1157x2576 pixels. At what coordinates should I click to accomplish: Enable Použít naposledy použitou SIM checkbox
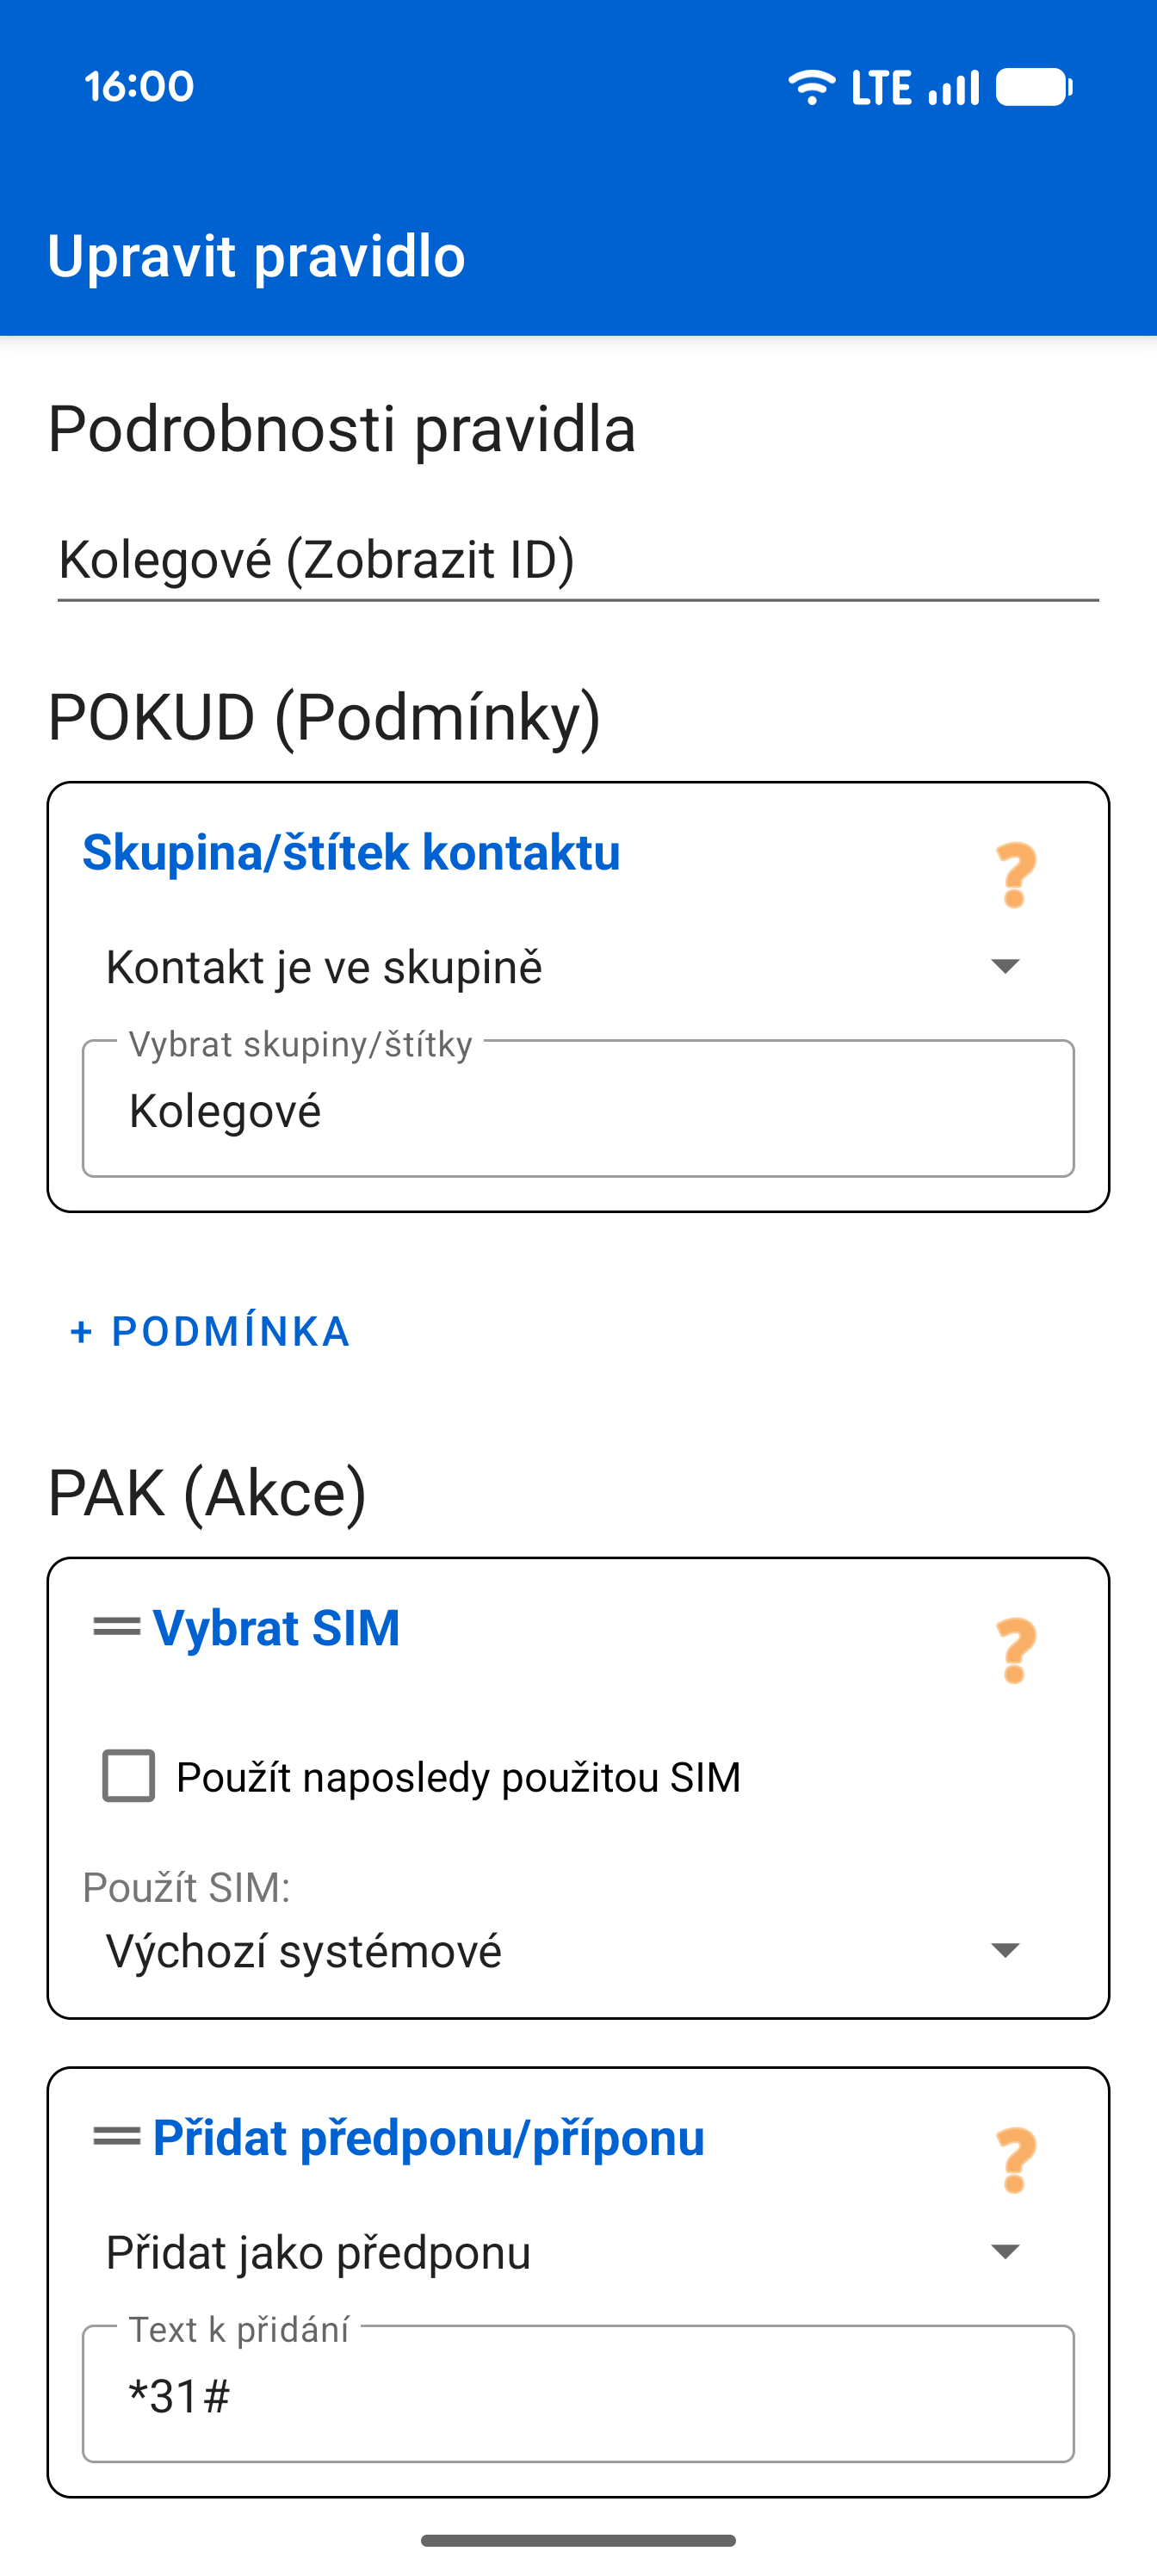coord(129,1776)
